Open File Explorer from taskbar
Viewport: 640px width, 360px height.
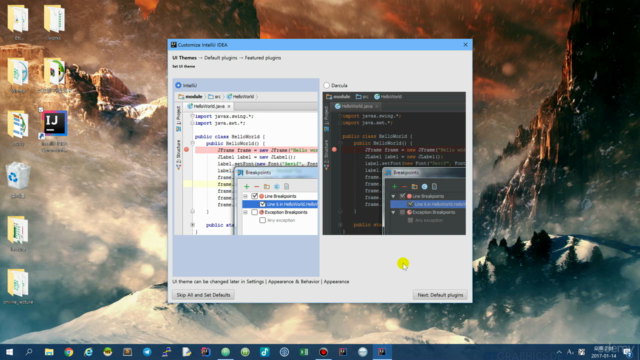49,352
